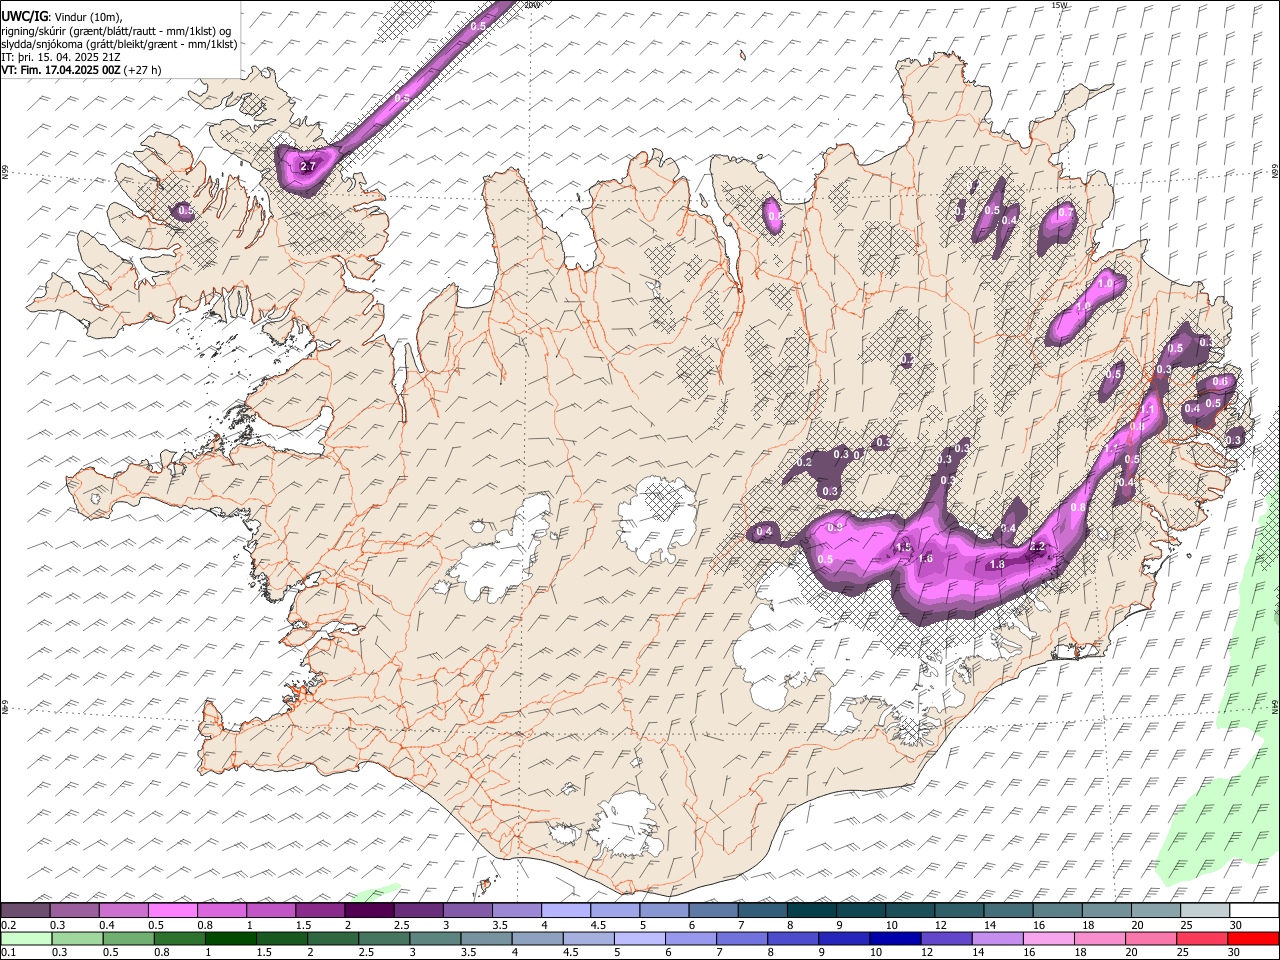Click the grey-green 3–3.5 swatch, bottom row

point(435,939)
